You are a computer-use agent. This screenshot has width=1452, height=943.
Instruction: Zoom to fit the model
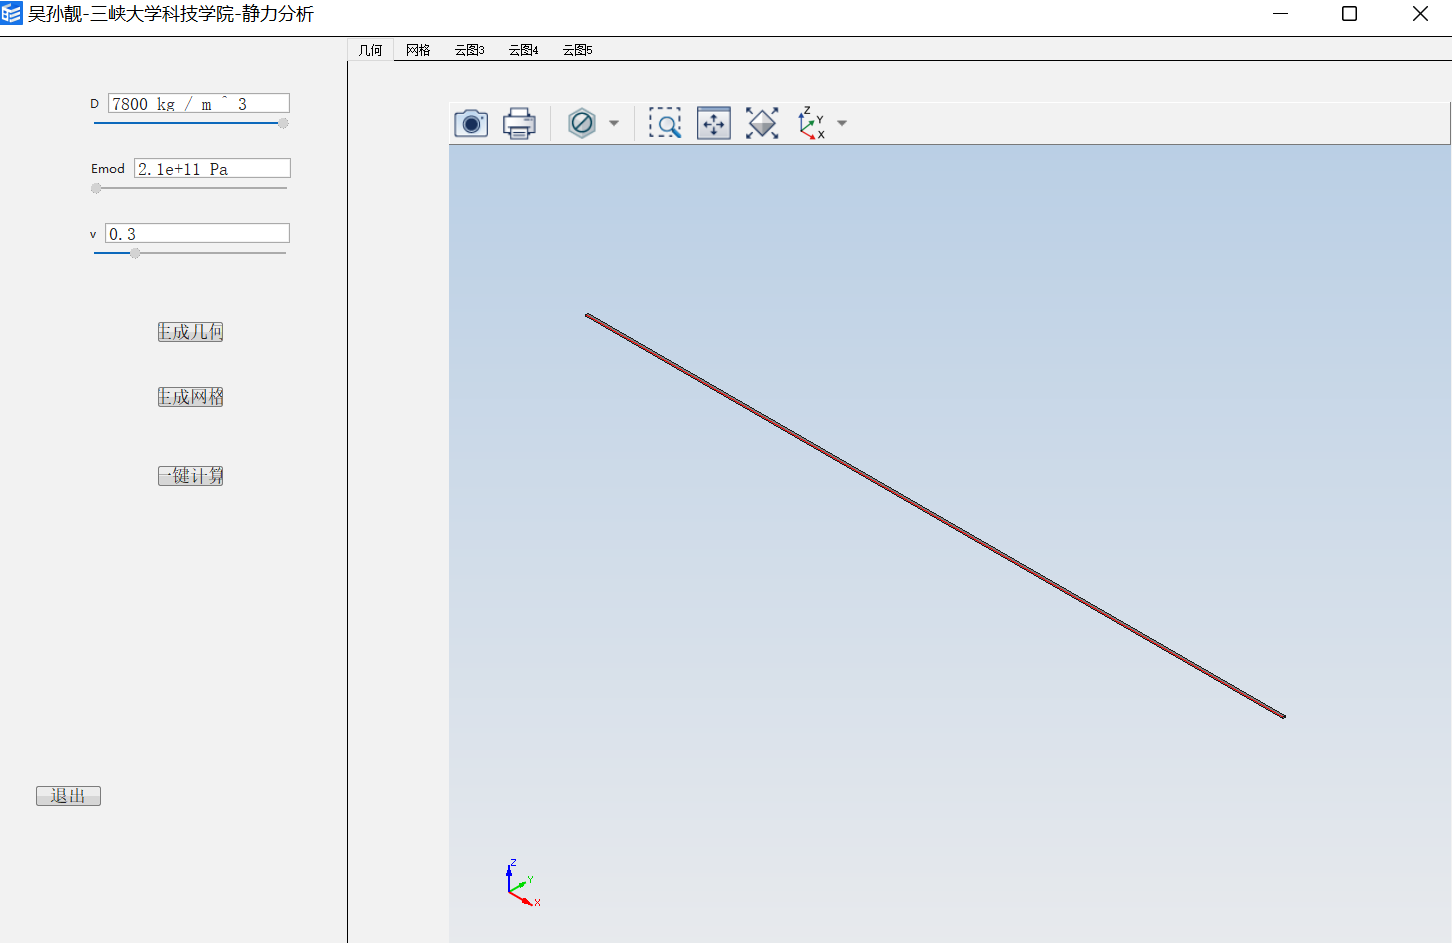point(762,123)
